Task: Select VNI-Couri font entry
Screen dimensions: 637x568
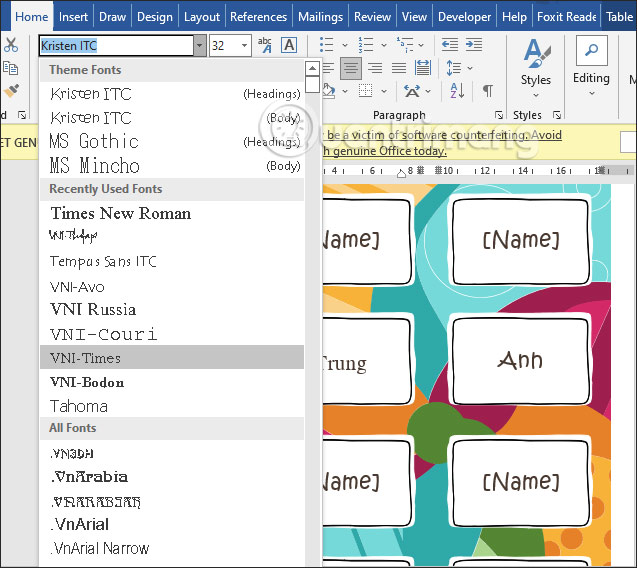Action: pyautogui.click(x=172, y=334)
